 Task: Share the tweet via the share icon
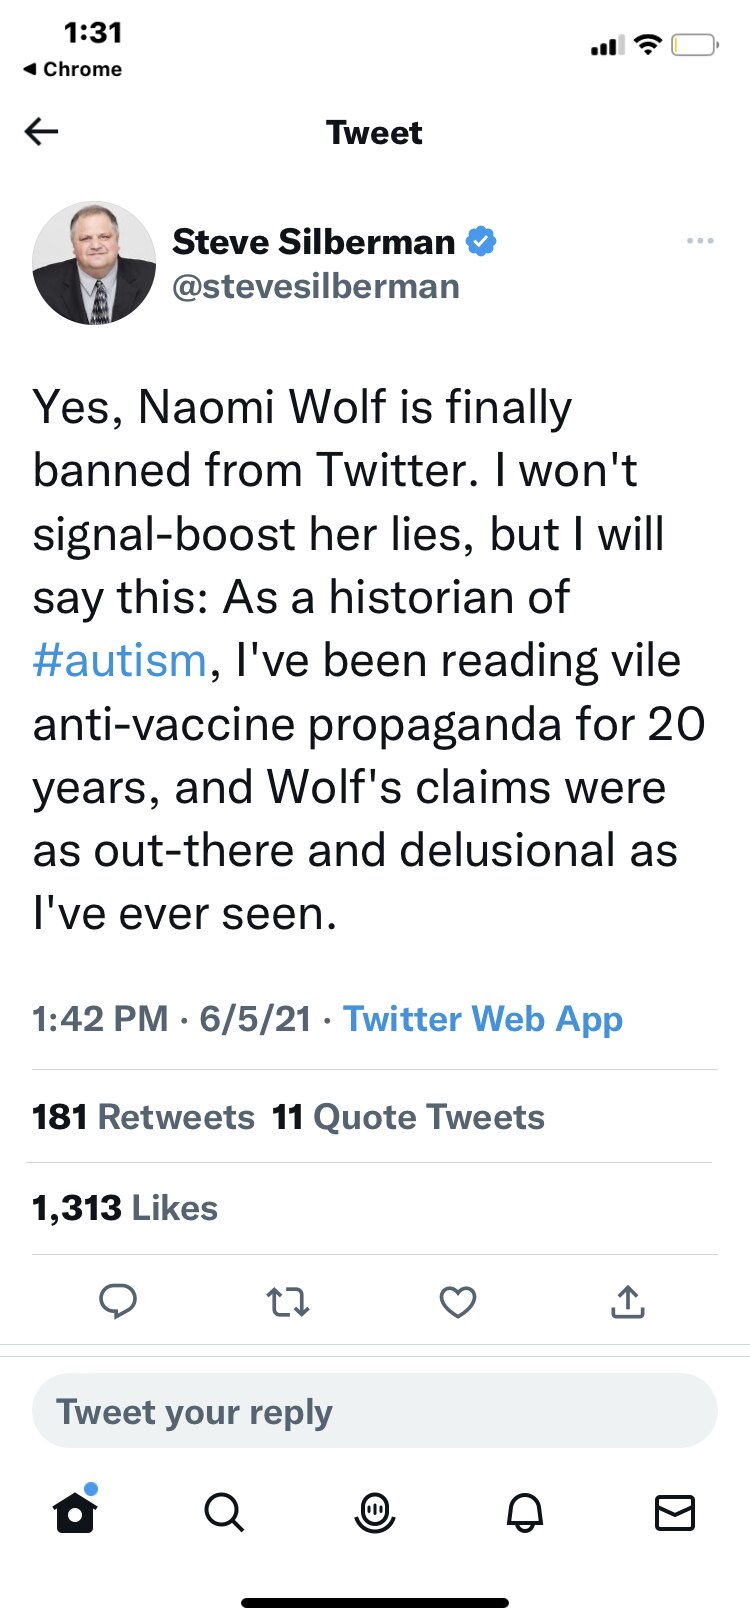627,1302
